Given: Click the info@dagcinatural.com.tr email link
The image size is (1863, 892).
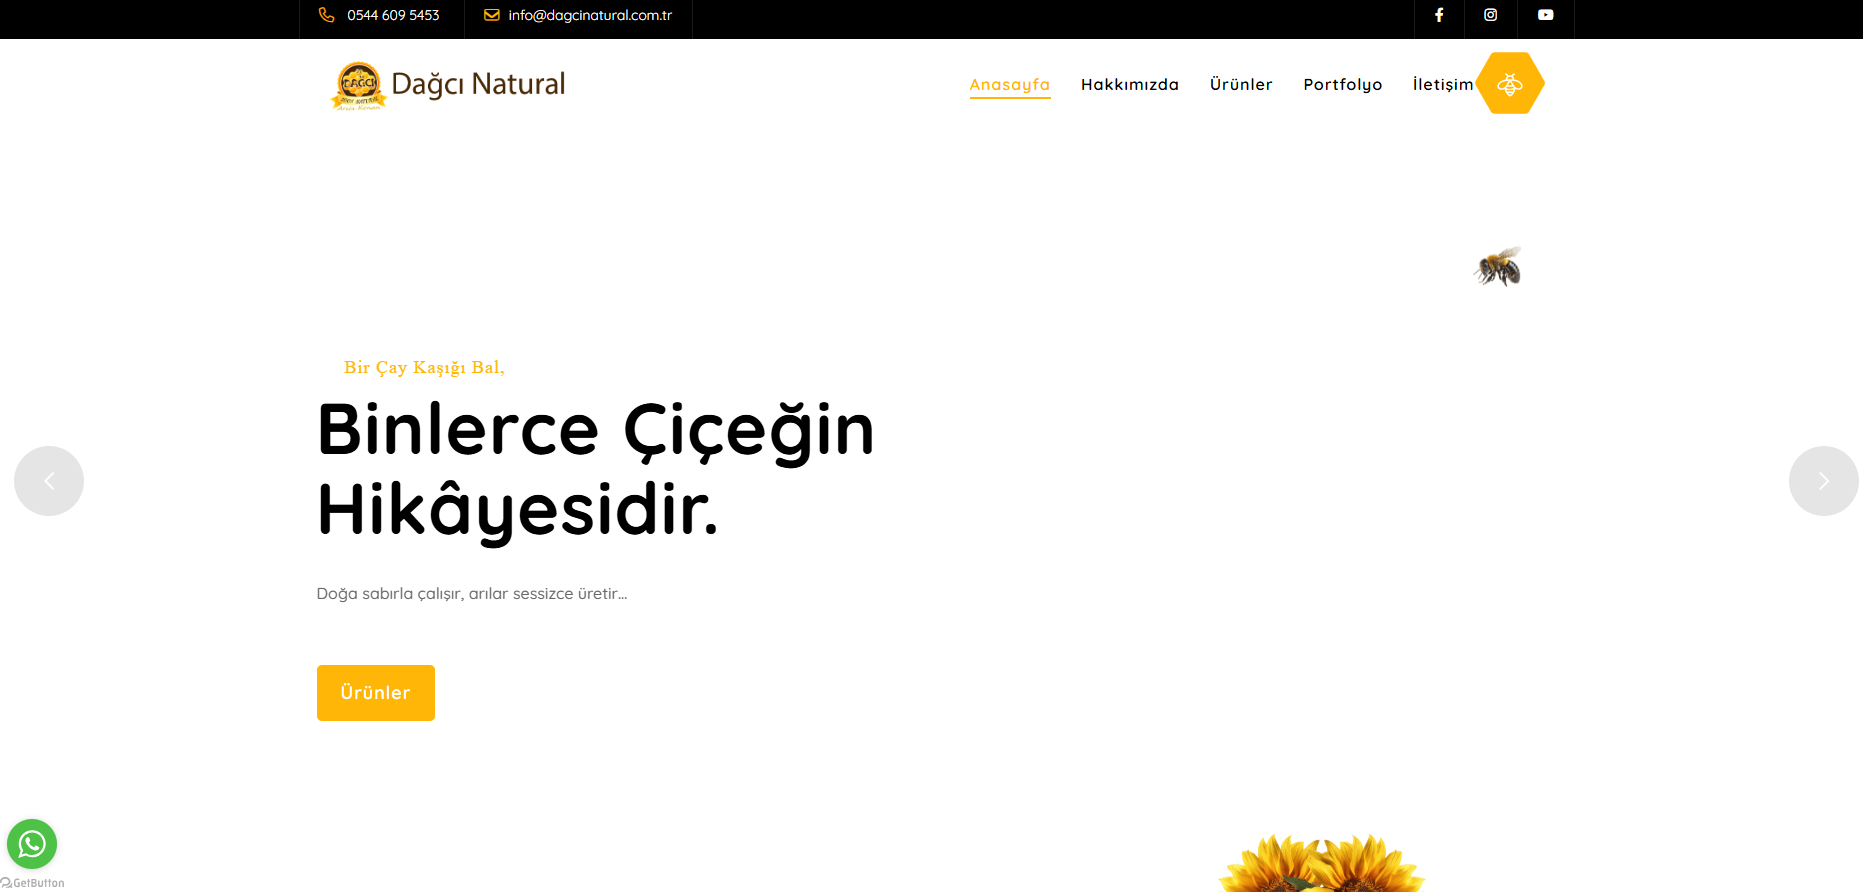Looking at the screenshot, I should (x=590, y=15).
